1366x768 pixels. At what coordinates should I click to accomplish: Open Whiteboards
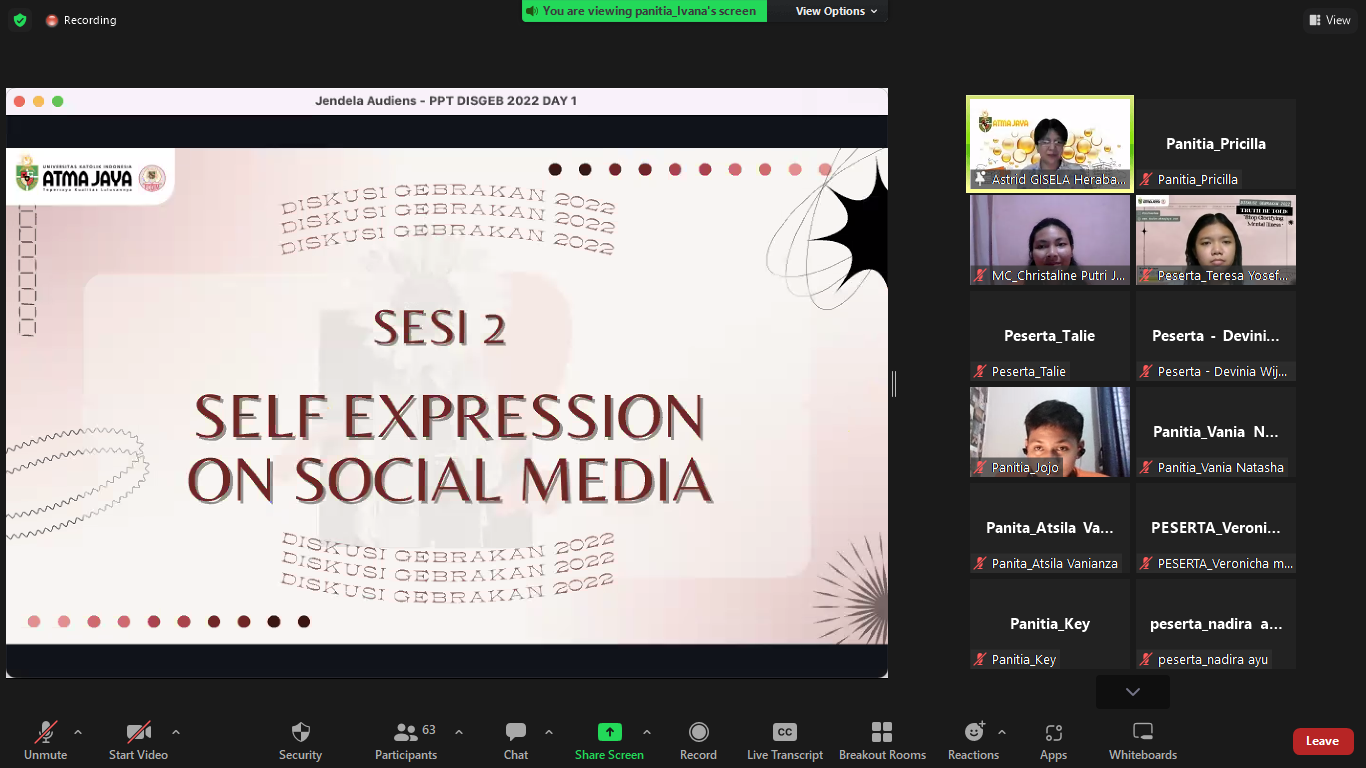[1142, 733]
